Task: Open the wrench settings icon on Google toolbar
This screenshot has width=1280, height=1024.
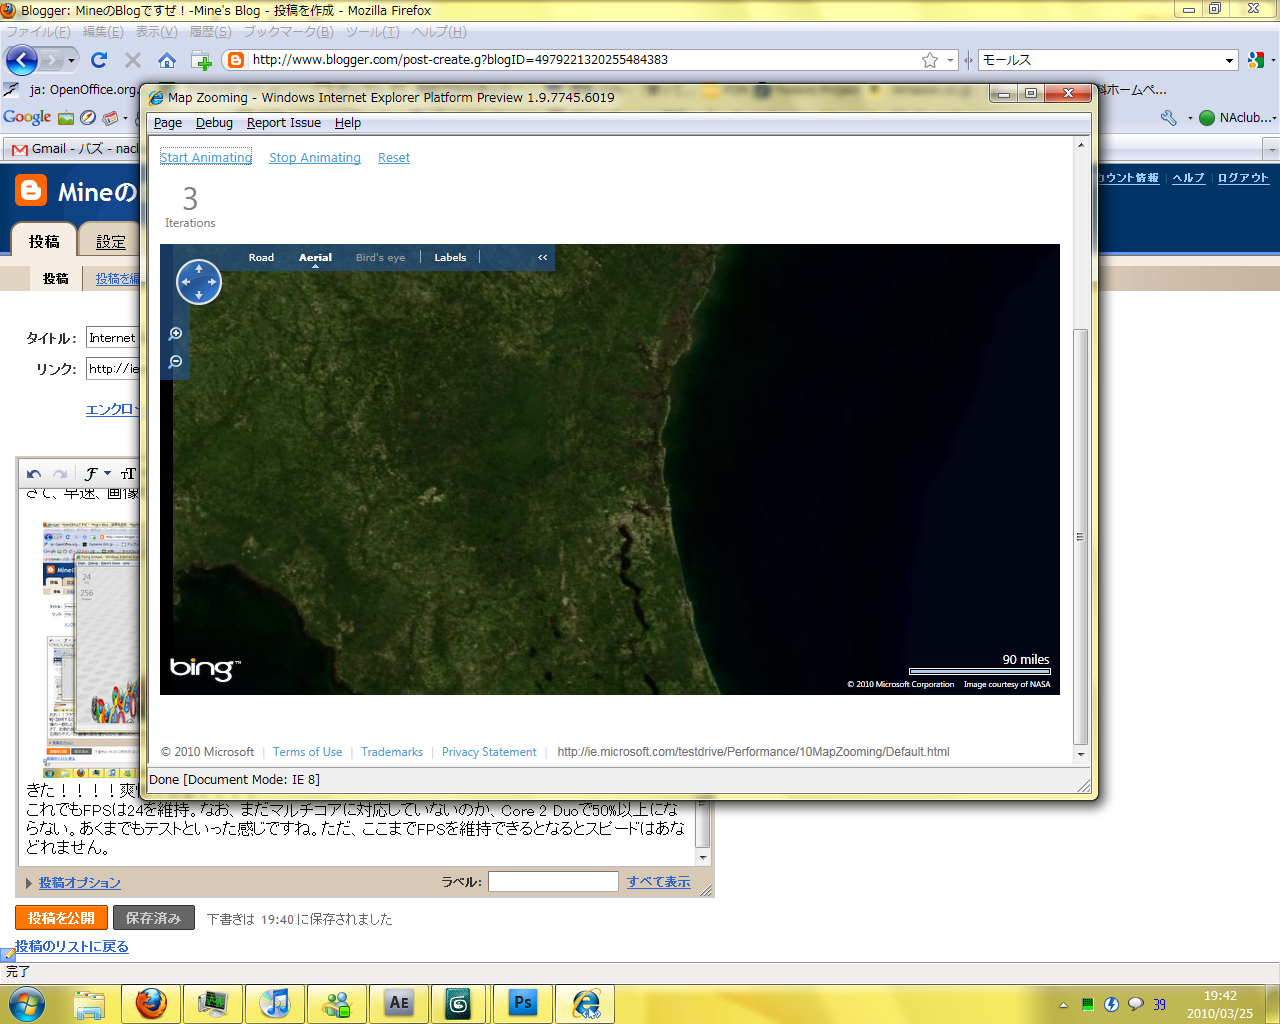Action: (x=1169, y=118)
